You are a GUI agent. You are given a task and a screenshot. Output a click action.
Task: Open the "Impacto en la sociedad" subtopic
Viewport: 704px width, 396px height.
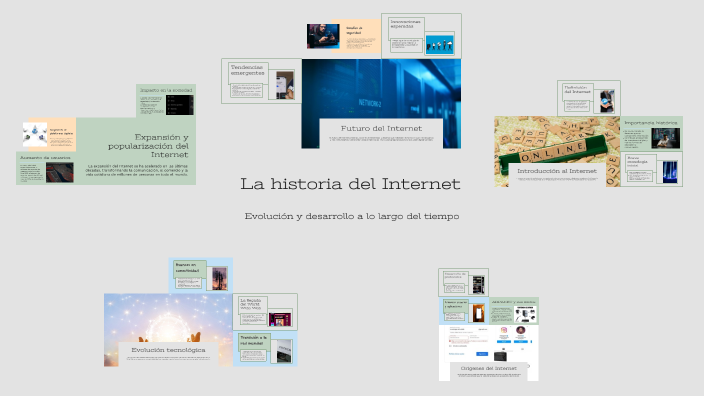[166, 90]
